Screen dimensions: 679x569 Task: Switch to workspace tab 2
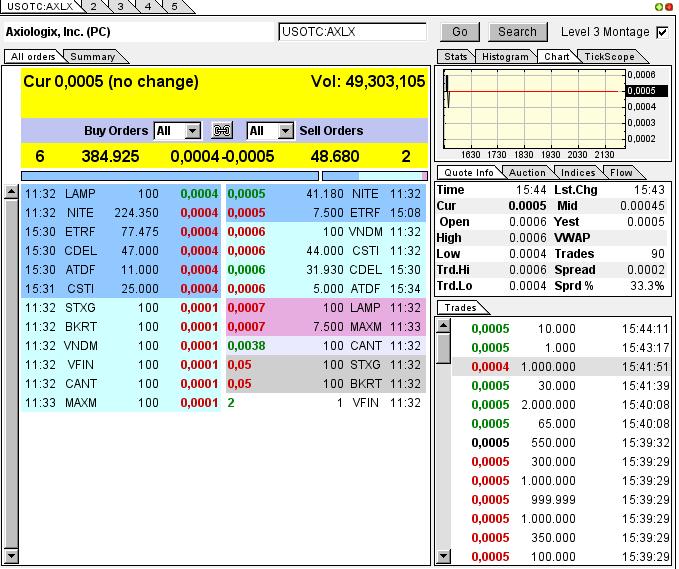[94, 6]
